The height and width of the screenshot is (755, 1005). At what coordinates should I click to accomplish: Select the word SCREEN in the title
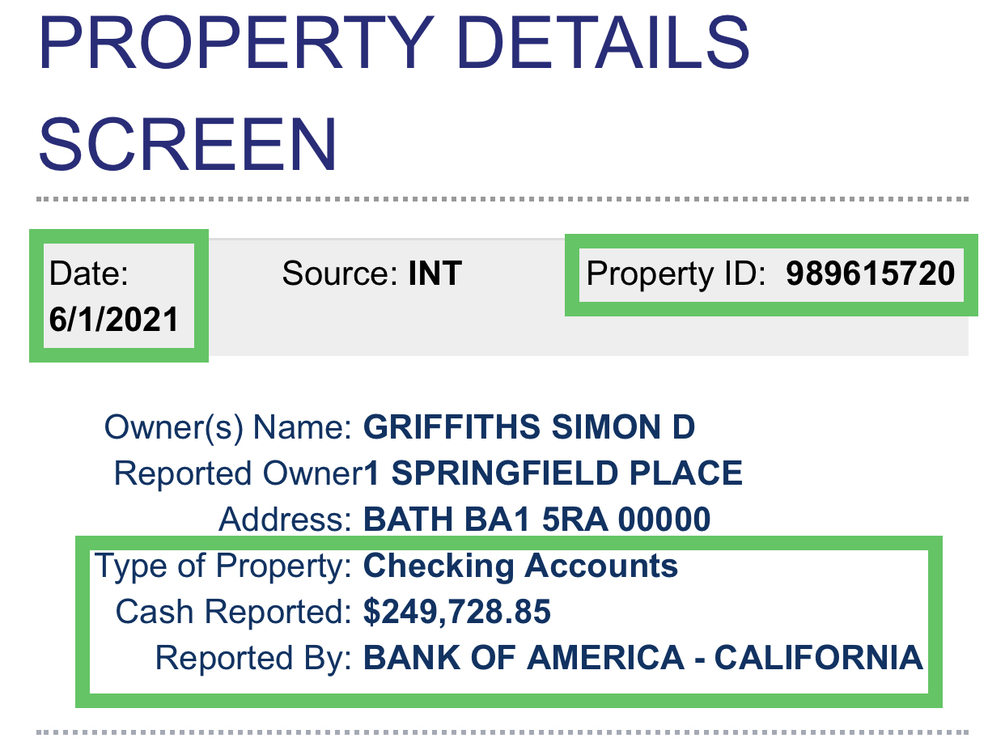(x=188, y=144)
